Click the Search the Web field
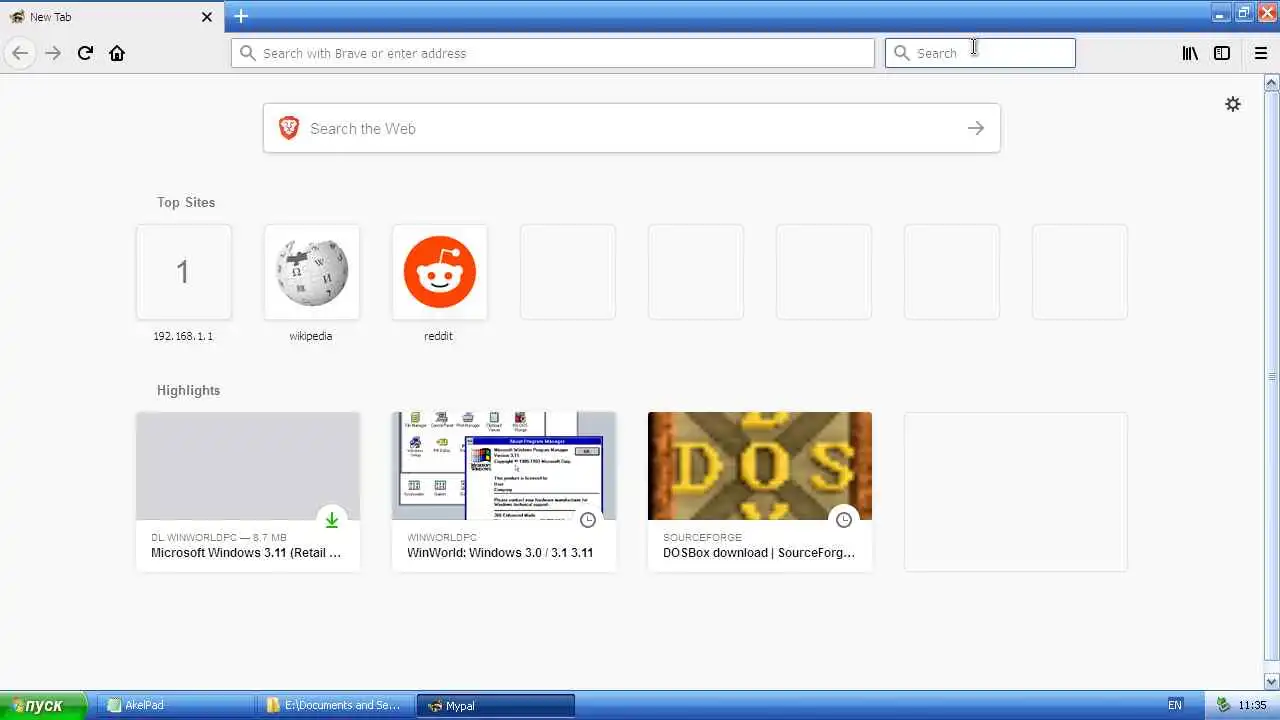 632,128
